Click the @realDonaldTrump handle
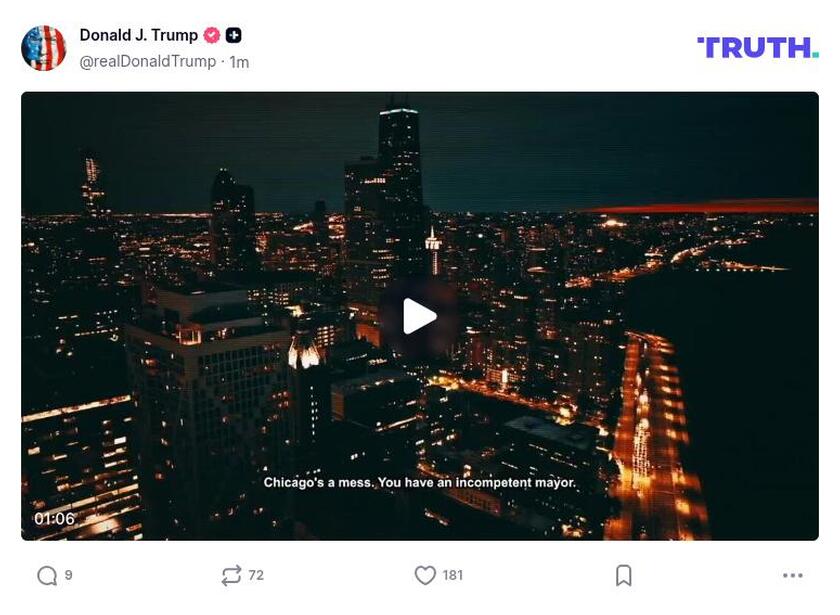840x615 pixels. pos(147,62)
